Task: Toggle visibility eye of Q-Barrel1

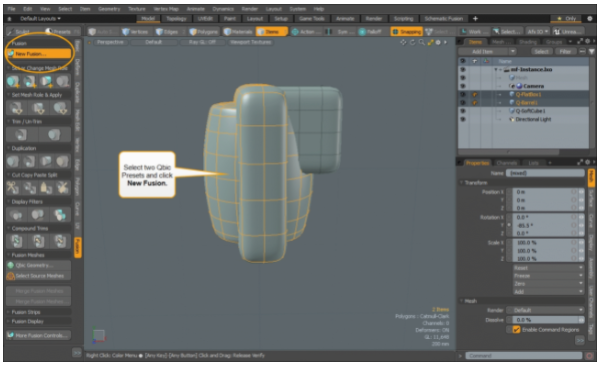Action: (463, 103)
